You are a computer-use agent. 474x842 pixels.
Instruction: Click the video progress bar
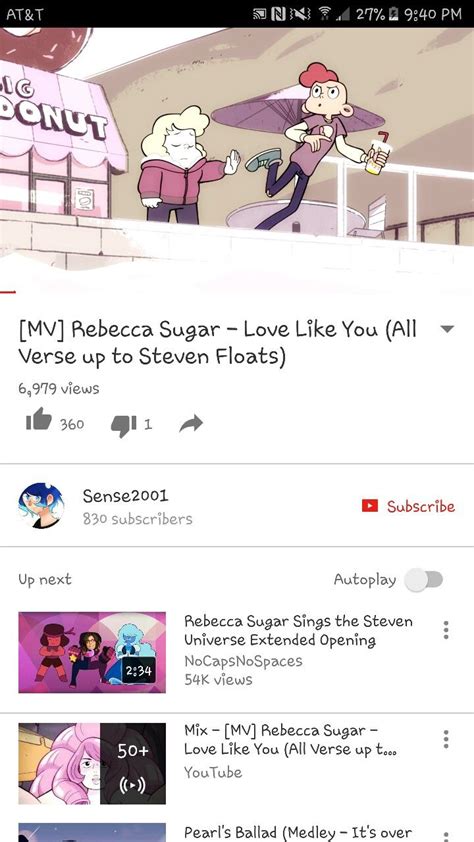pyautogui.click(x=237, y=292)
